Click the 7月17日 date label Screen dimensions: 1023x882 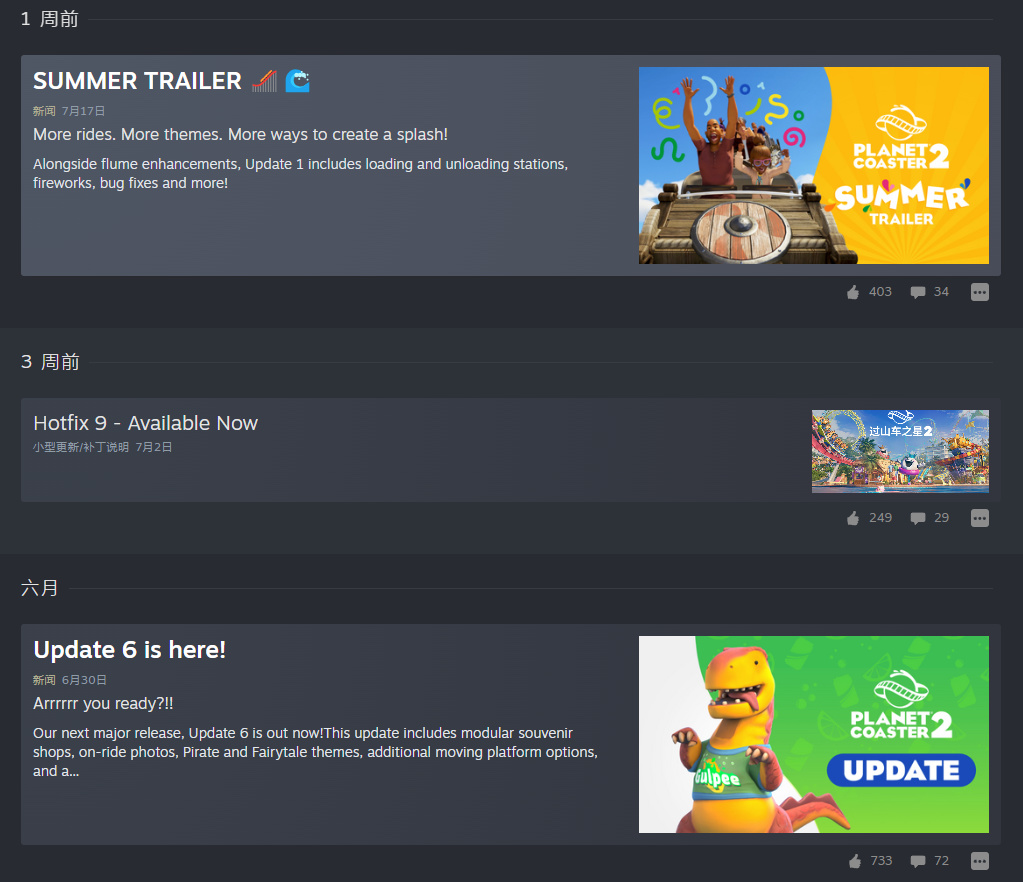[x=83, y=111]
